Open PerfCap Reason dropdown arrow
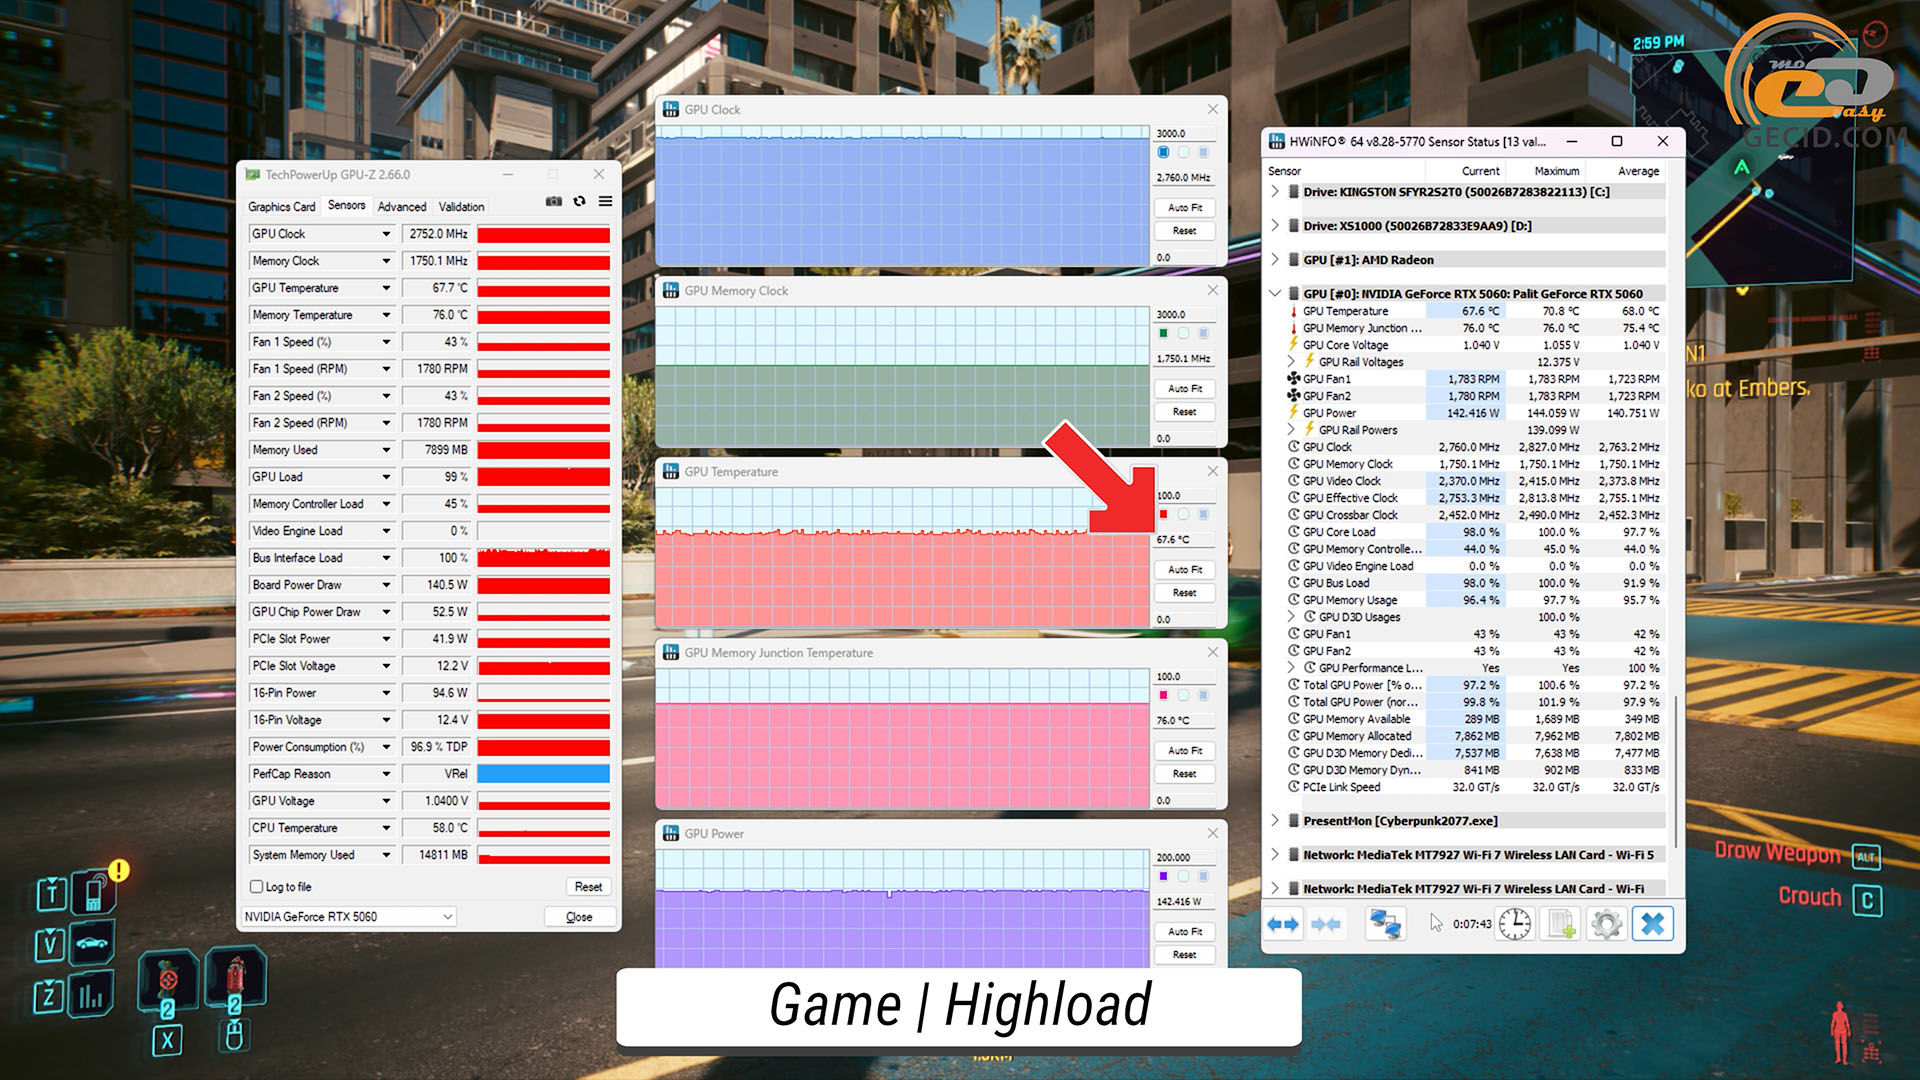 click(x=386, y=774)
